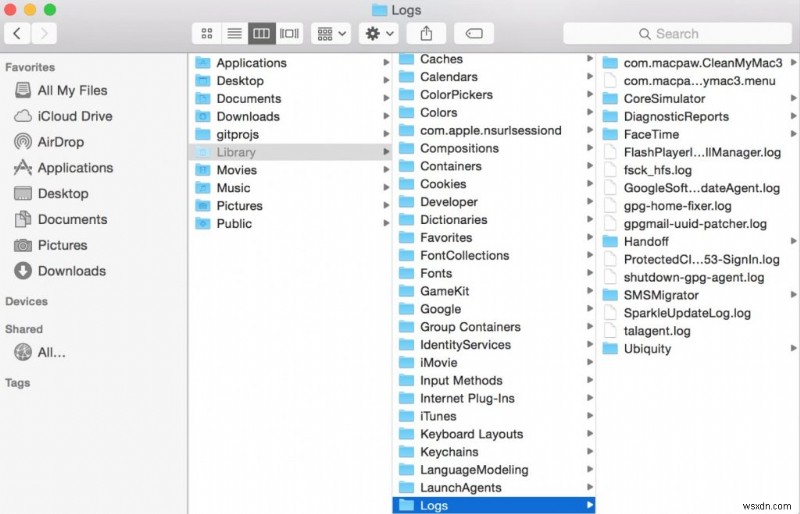Select gpgmail-uuid-patcher.log file
800x514 pixels.
click(699, 224)
